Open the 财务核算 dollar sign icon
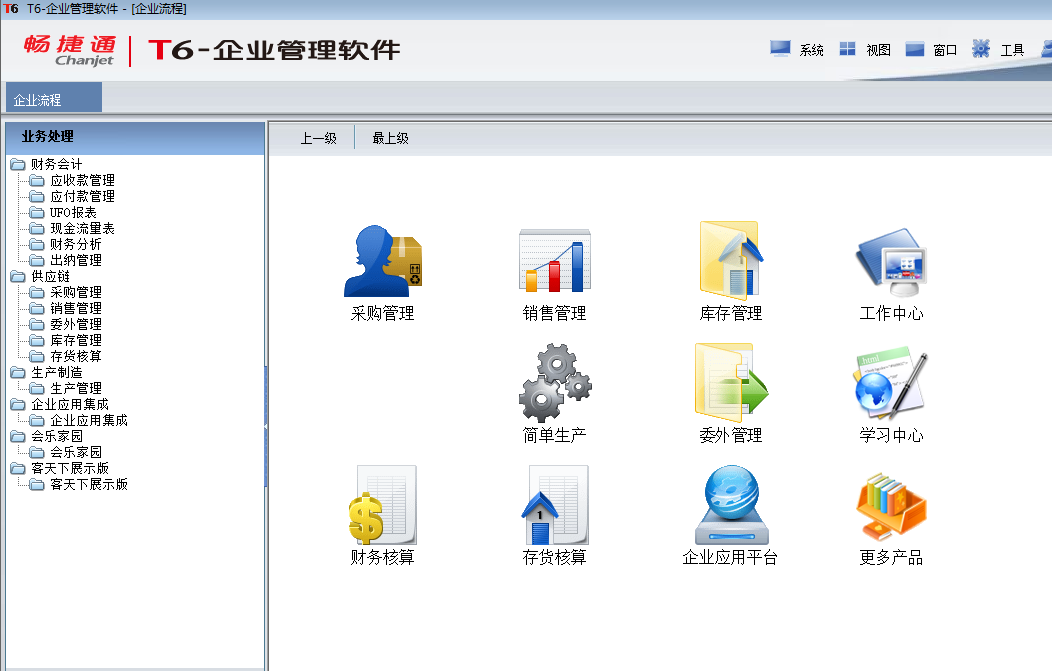This screenshot has height=671, width=1052. pyautogui.click(x=382, y=505)
